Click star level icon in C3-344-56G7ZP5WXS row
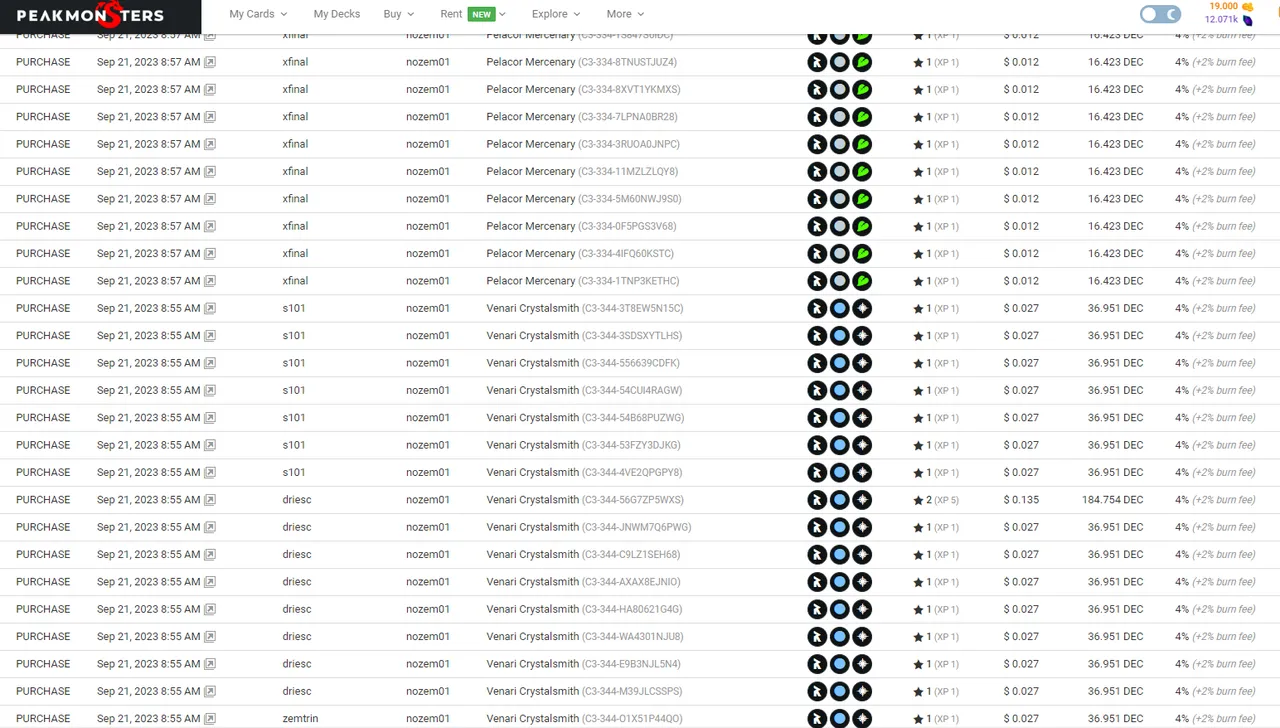Viewport: 1280px width, 728px height. coord(918,500)
